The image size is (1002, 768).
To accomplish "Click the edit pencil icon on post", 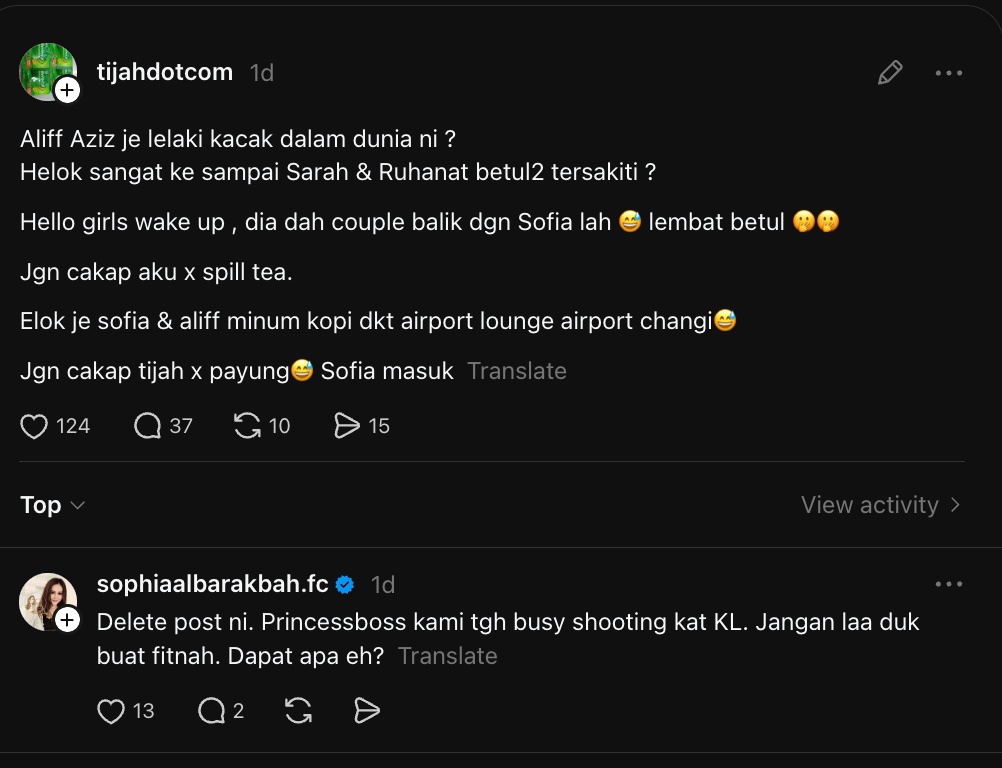I will [889, 73].
